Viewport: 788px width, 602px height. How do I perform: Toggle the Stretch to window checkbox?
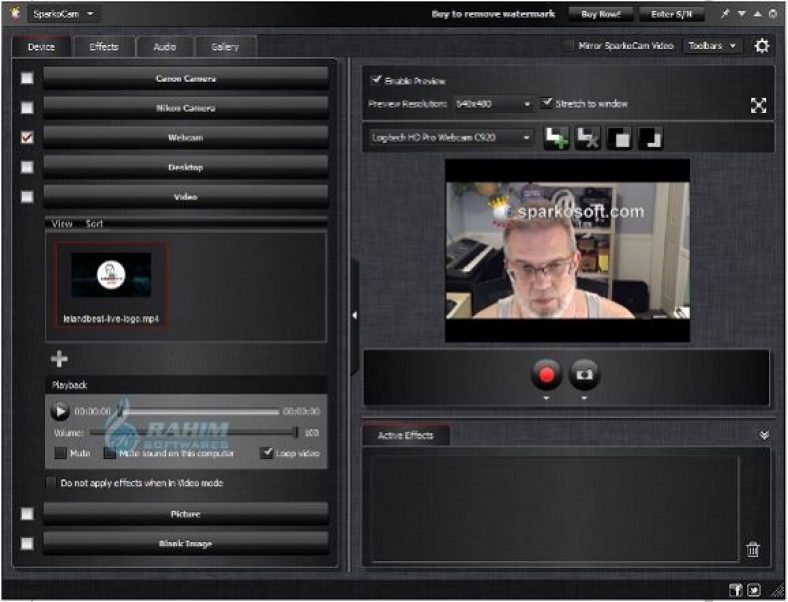(x=546, y=103)
